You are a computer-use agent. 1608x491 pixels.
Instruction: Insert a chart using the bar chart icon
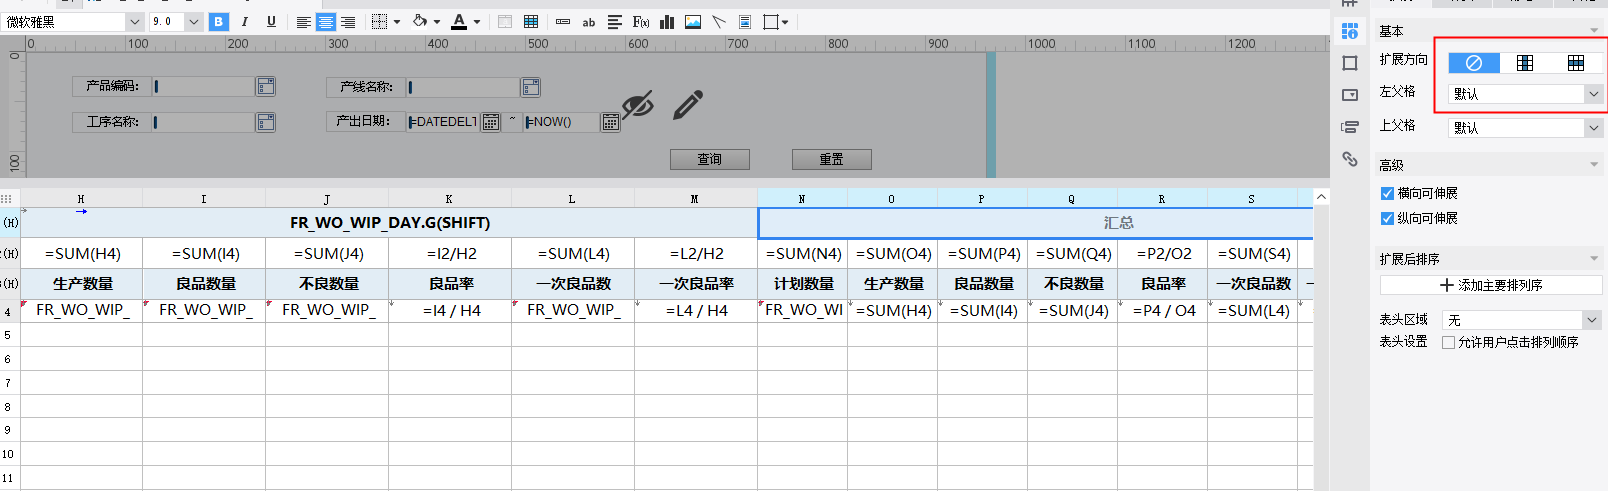[x=667, y=22]
